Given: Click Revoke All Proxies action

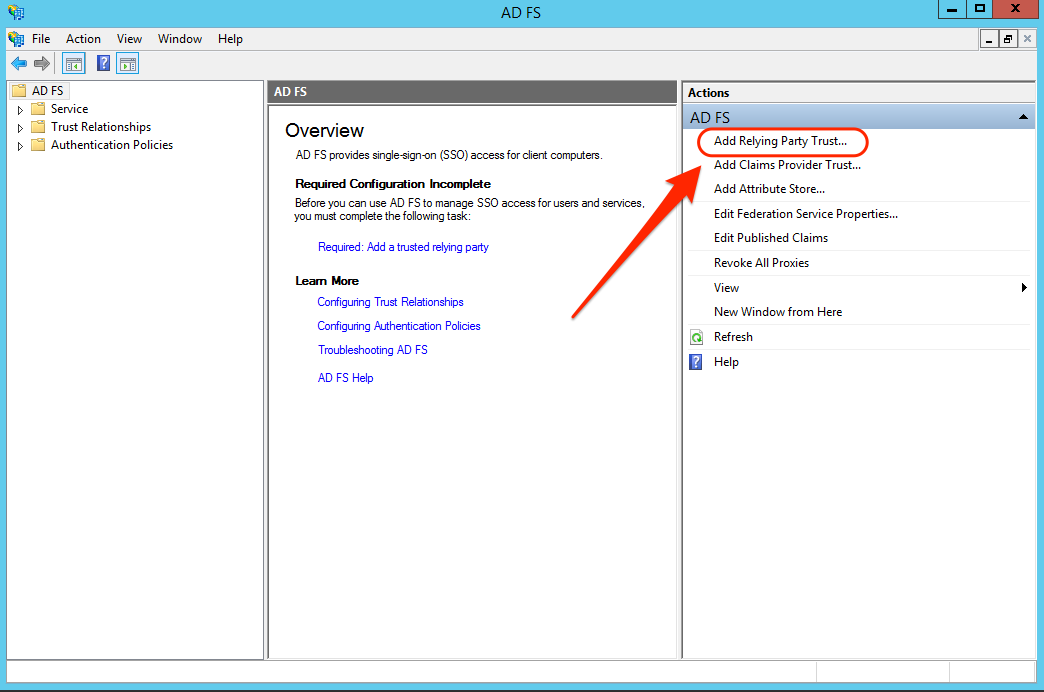Looking at the screenshot, I should (x=761, y=263).
